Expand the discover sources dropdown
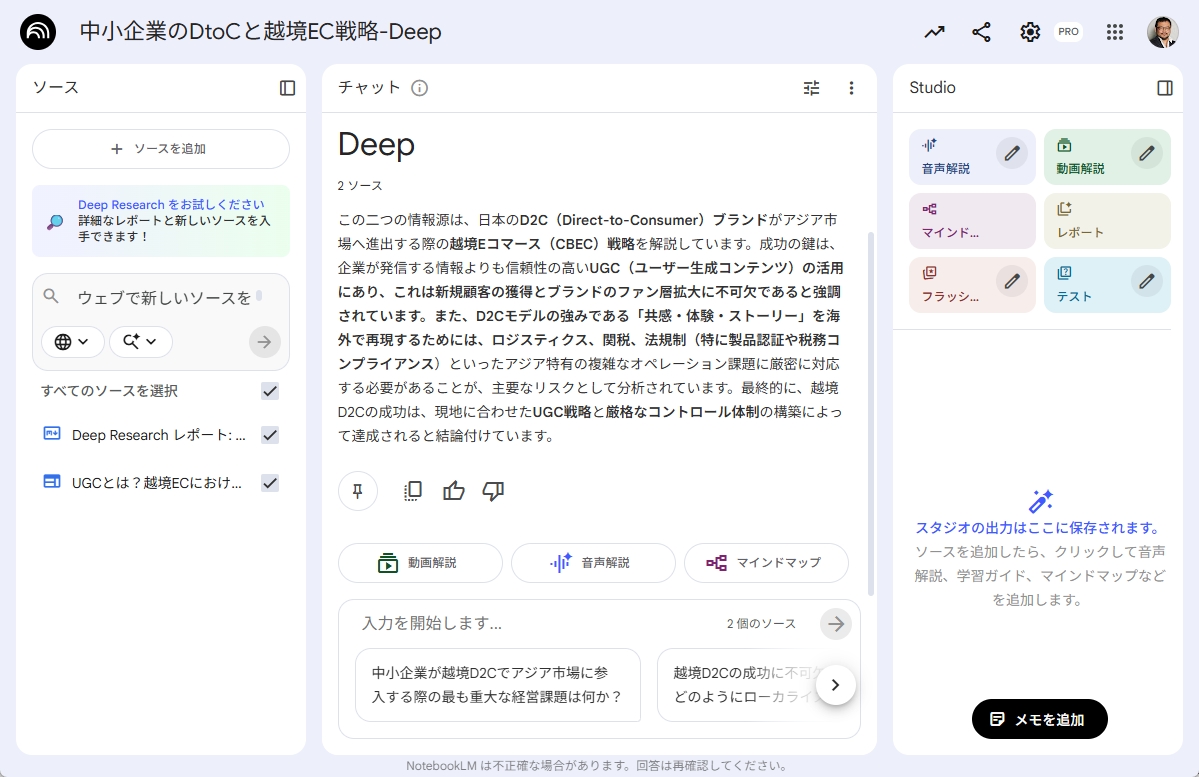Viewport: 1199px width, 777px height. [x=140, y=341]
